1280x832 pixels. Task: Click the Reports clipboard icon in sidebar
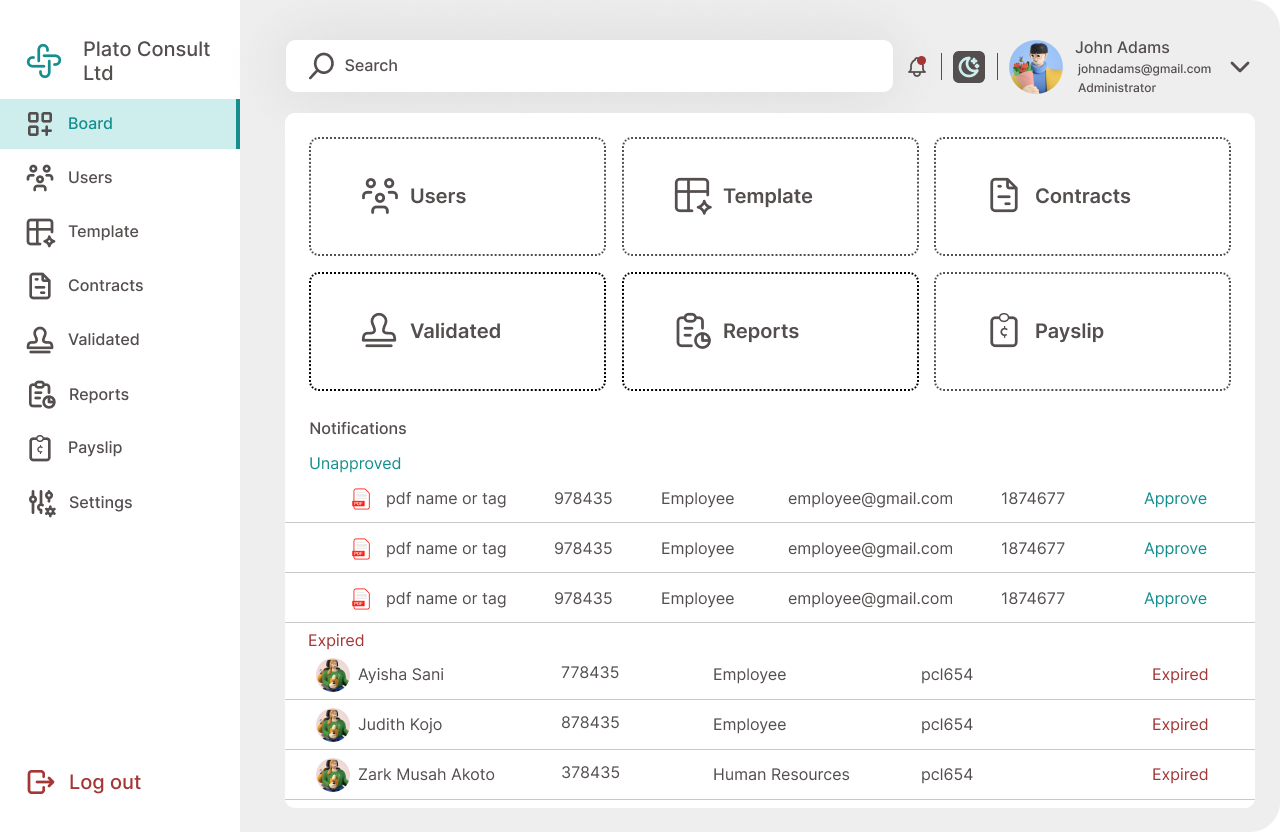[41, 394]
